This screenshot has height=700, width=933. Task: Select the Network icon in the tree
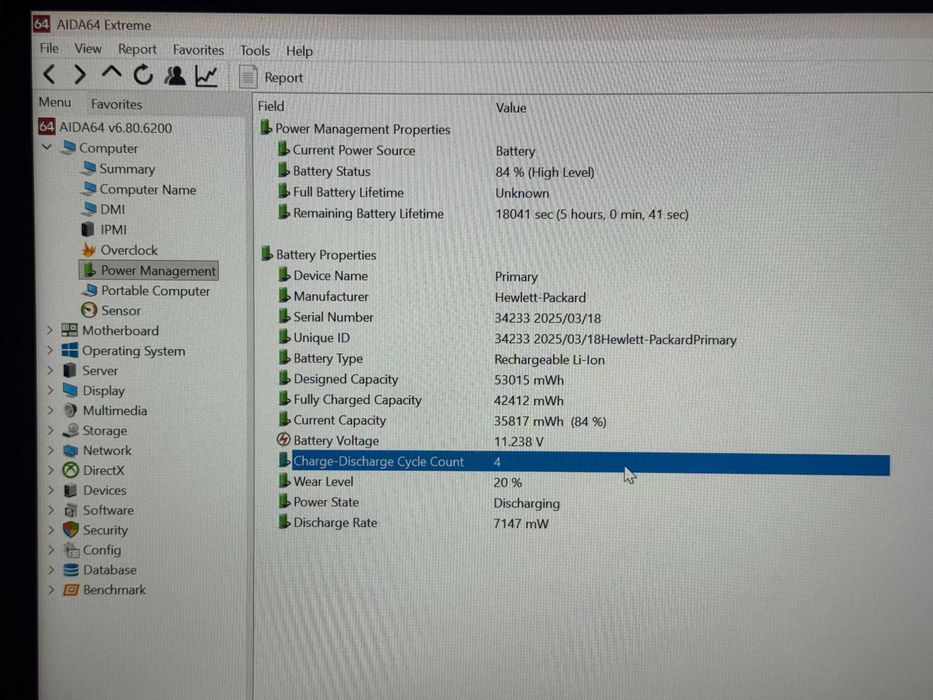[x=70, y=451]
